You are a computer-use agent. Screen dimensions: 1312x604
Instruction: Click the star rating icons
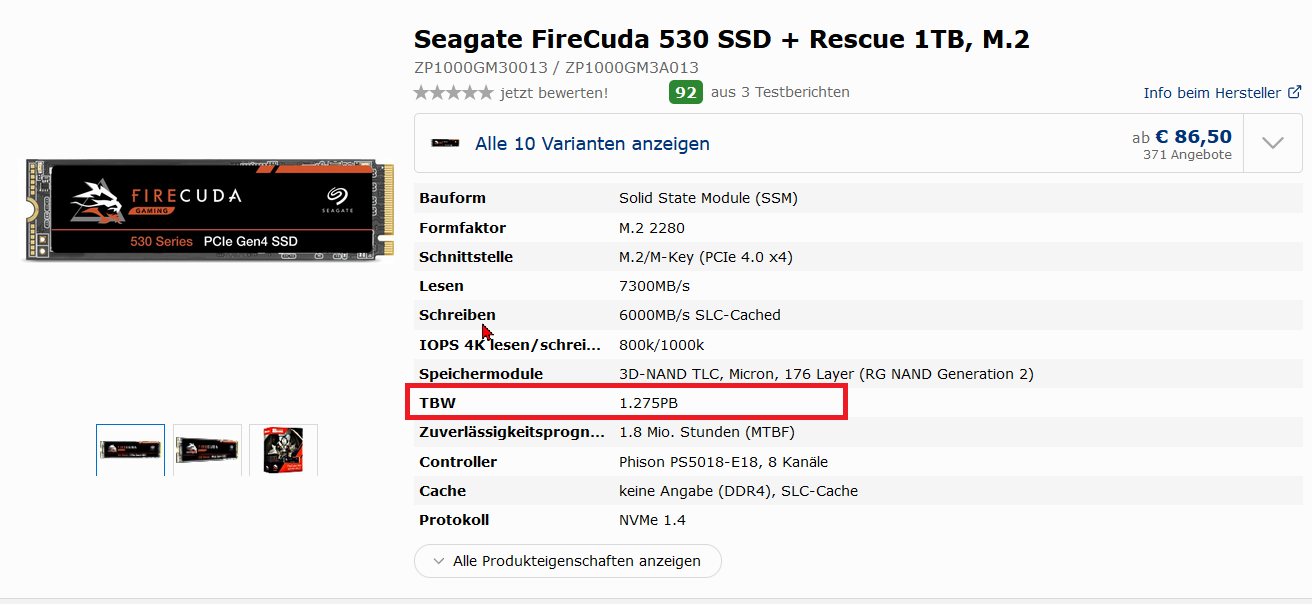coord(453,93)
